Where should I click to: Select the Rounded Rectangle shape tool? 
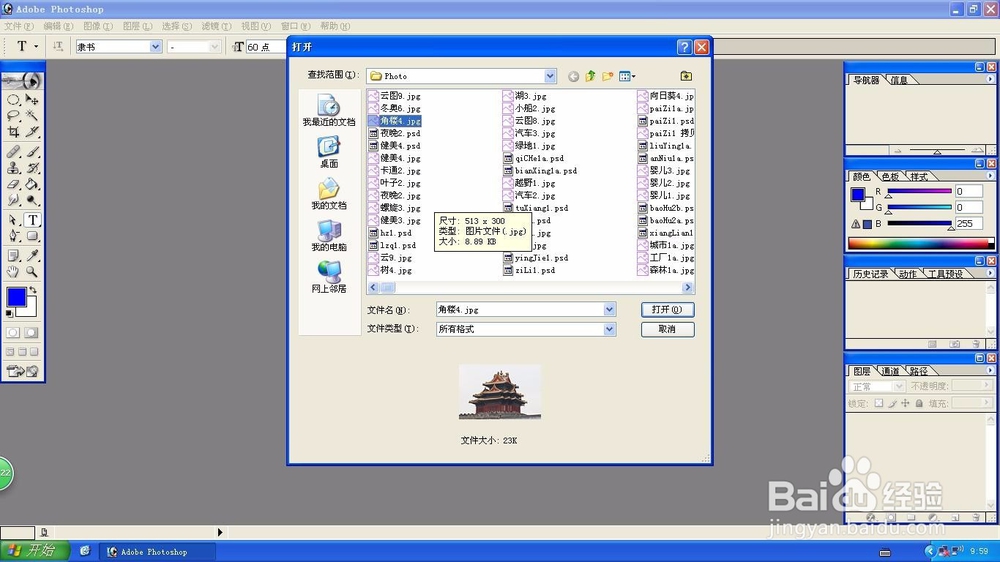point(32,236)
